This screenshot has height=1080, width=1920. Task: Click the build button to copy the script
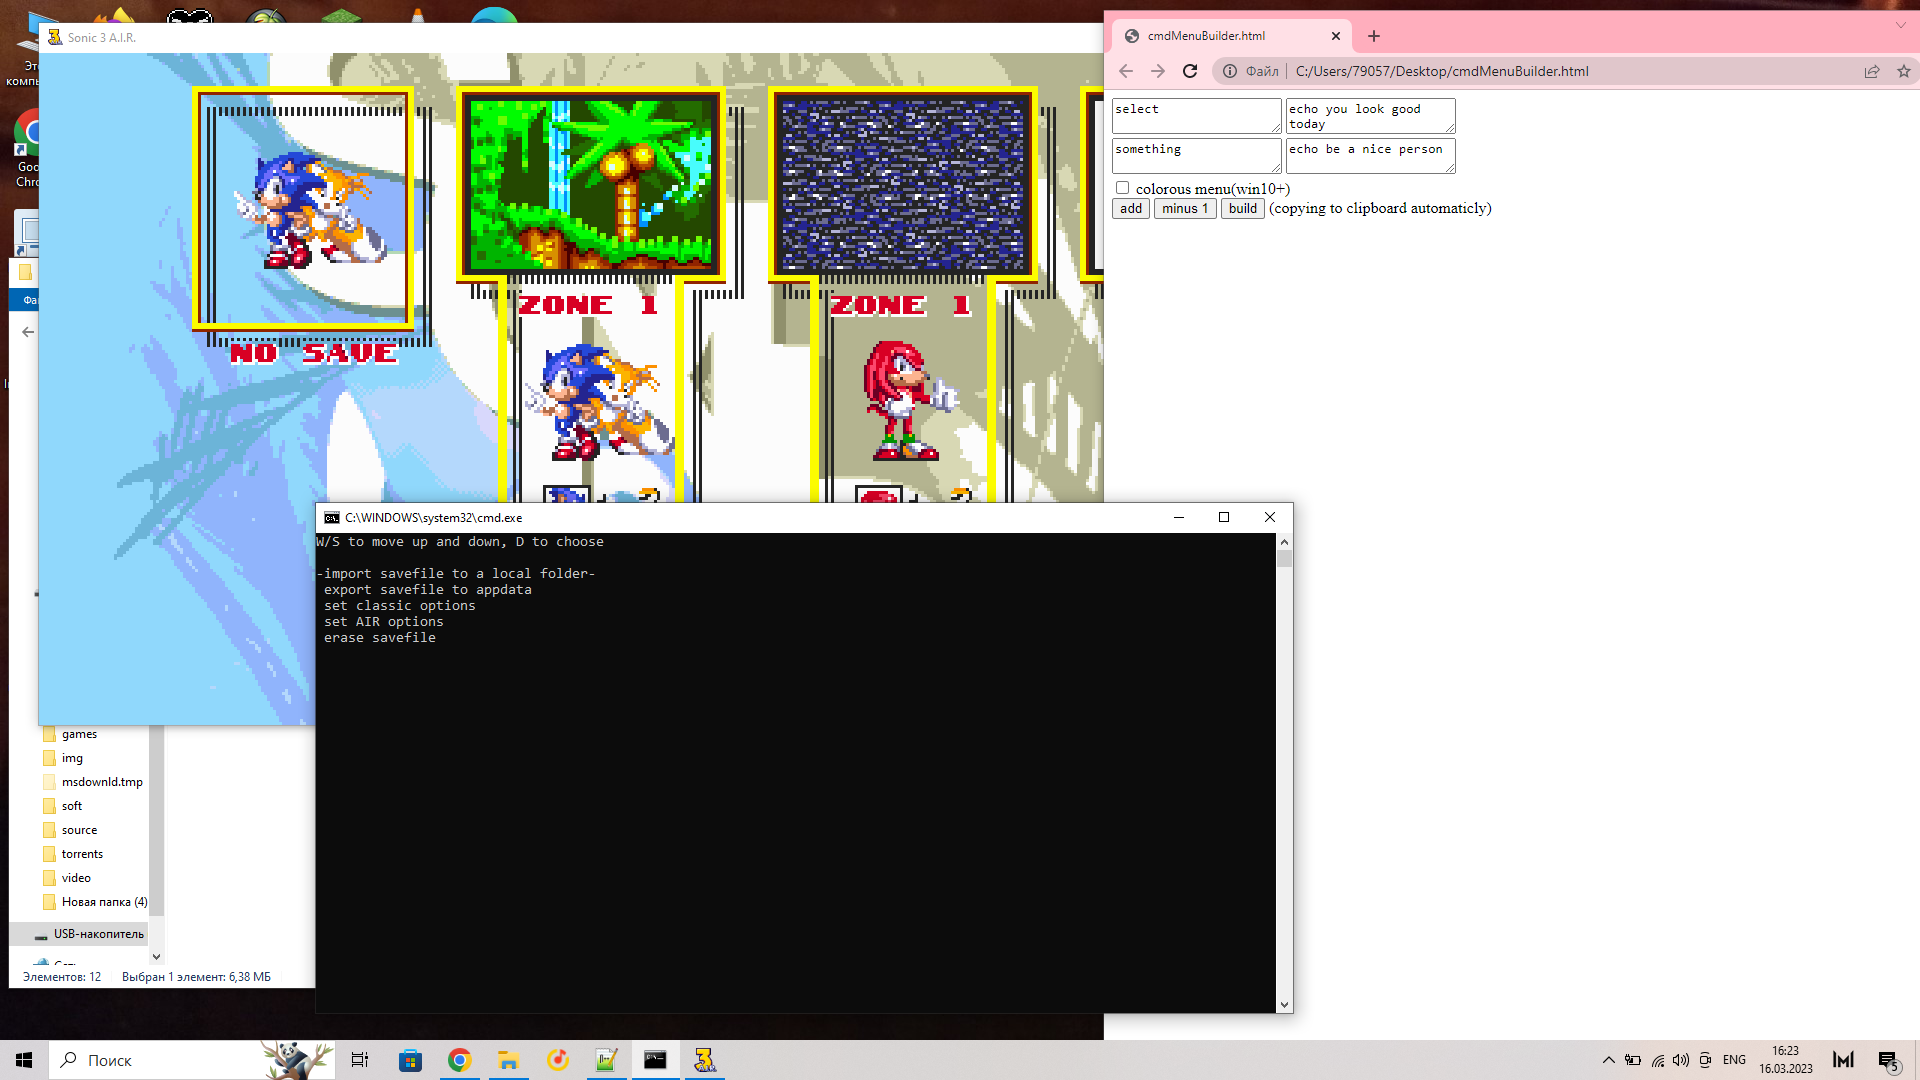1242,208
